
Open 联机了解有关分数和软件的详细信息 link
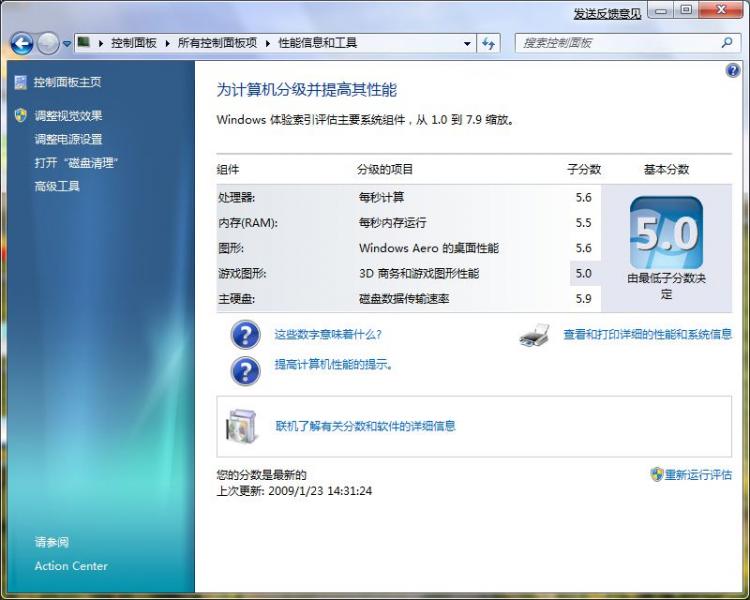[365, 426]
